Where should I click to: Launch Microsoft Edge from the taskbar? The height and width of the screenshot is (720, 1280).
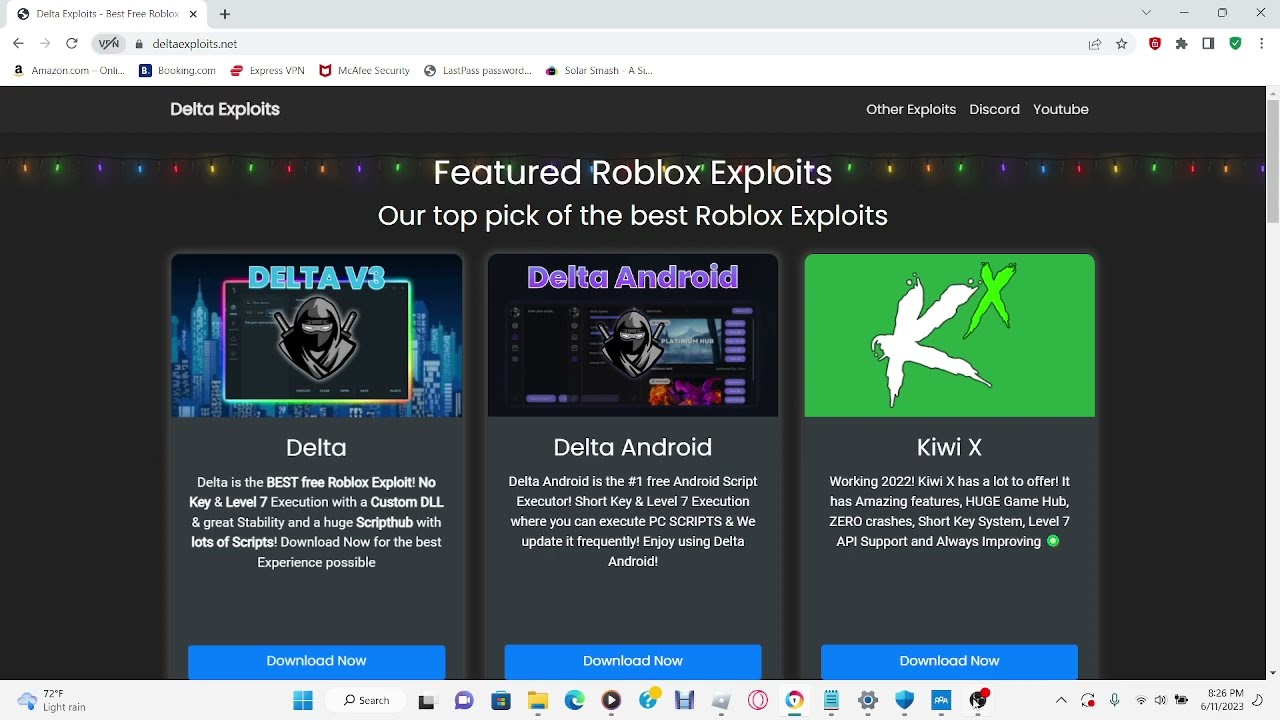(x=574, y=700)
